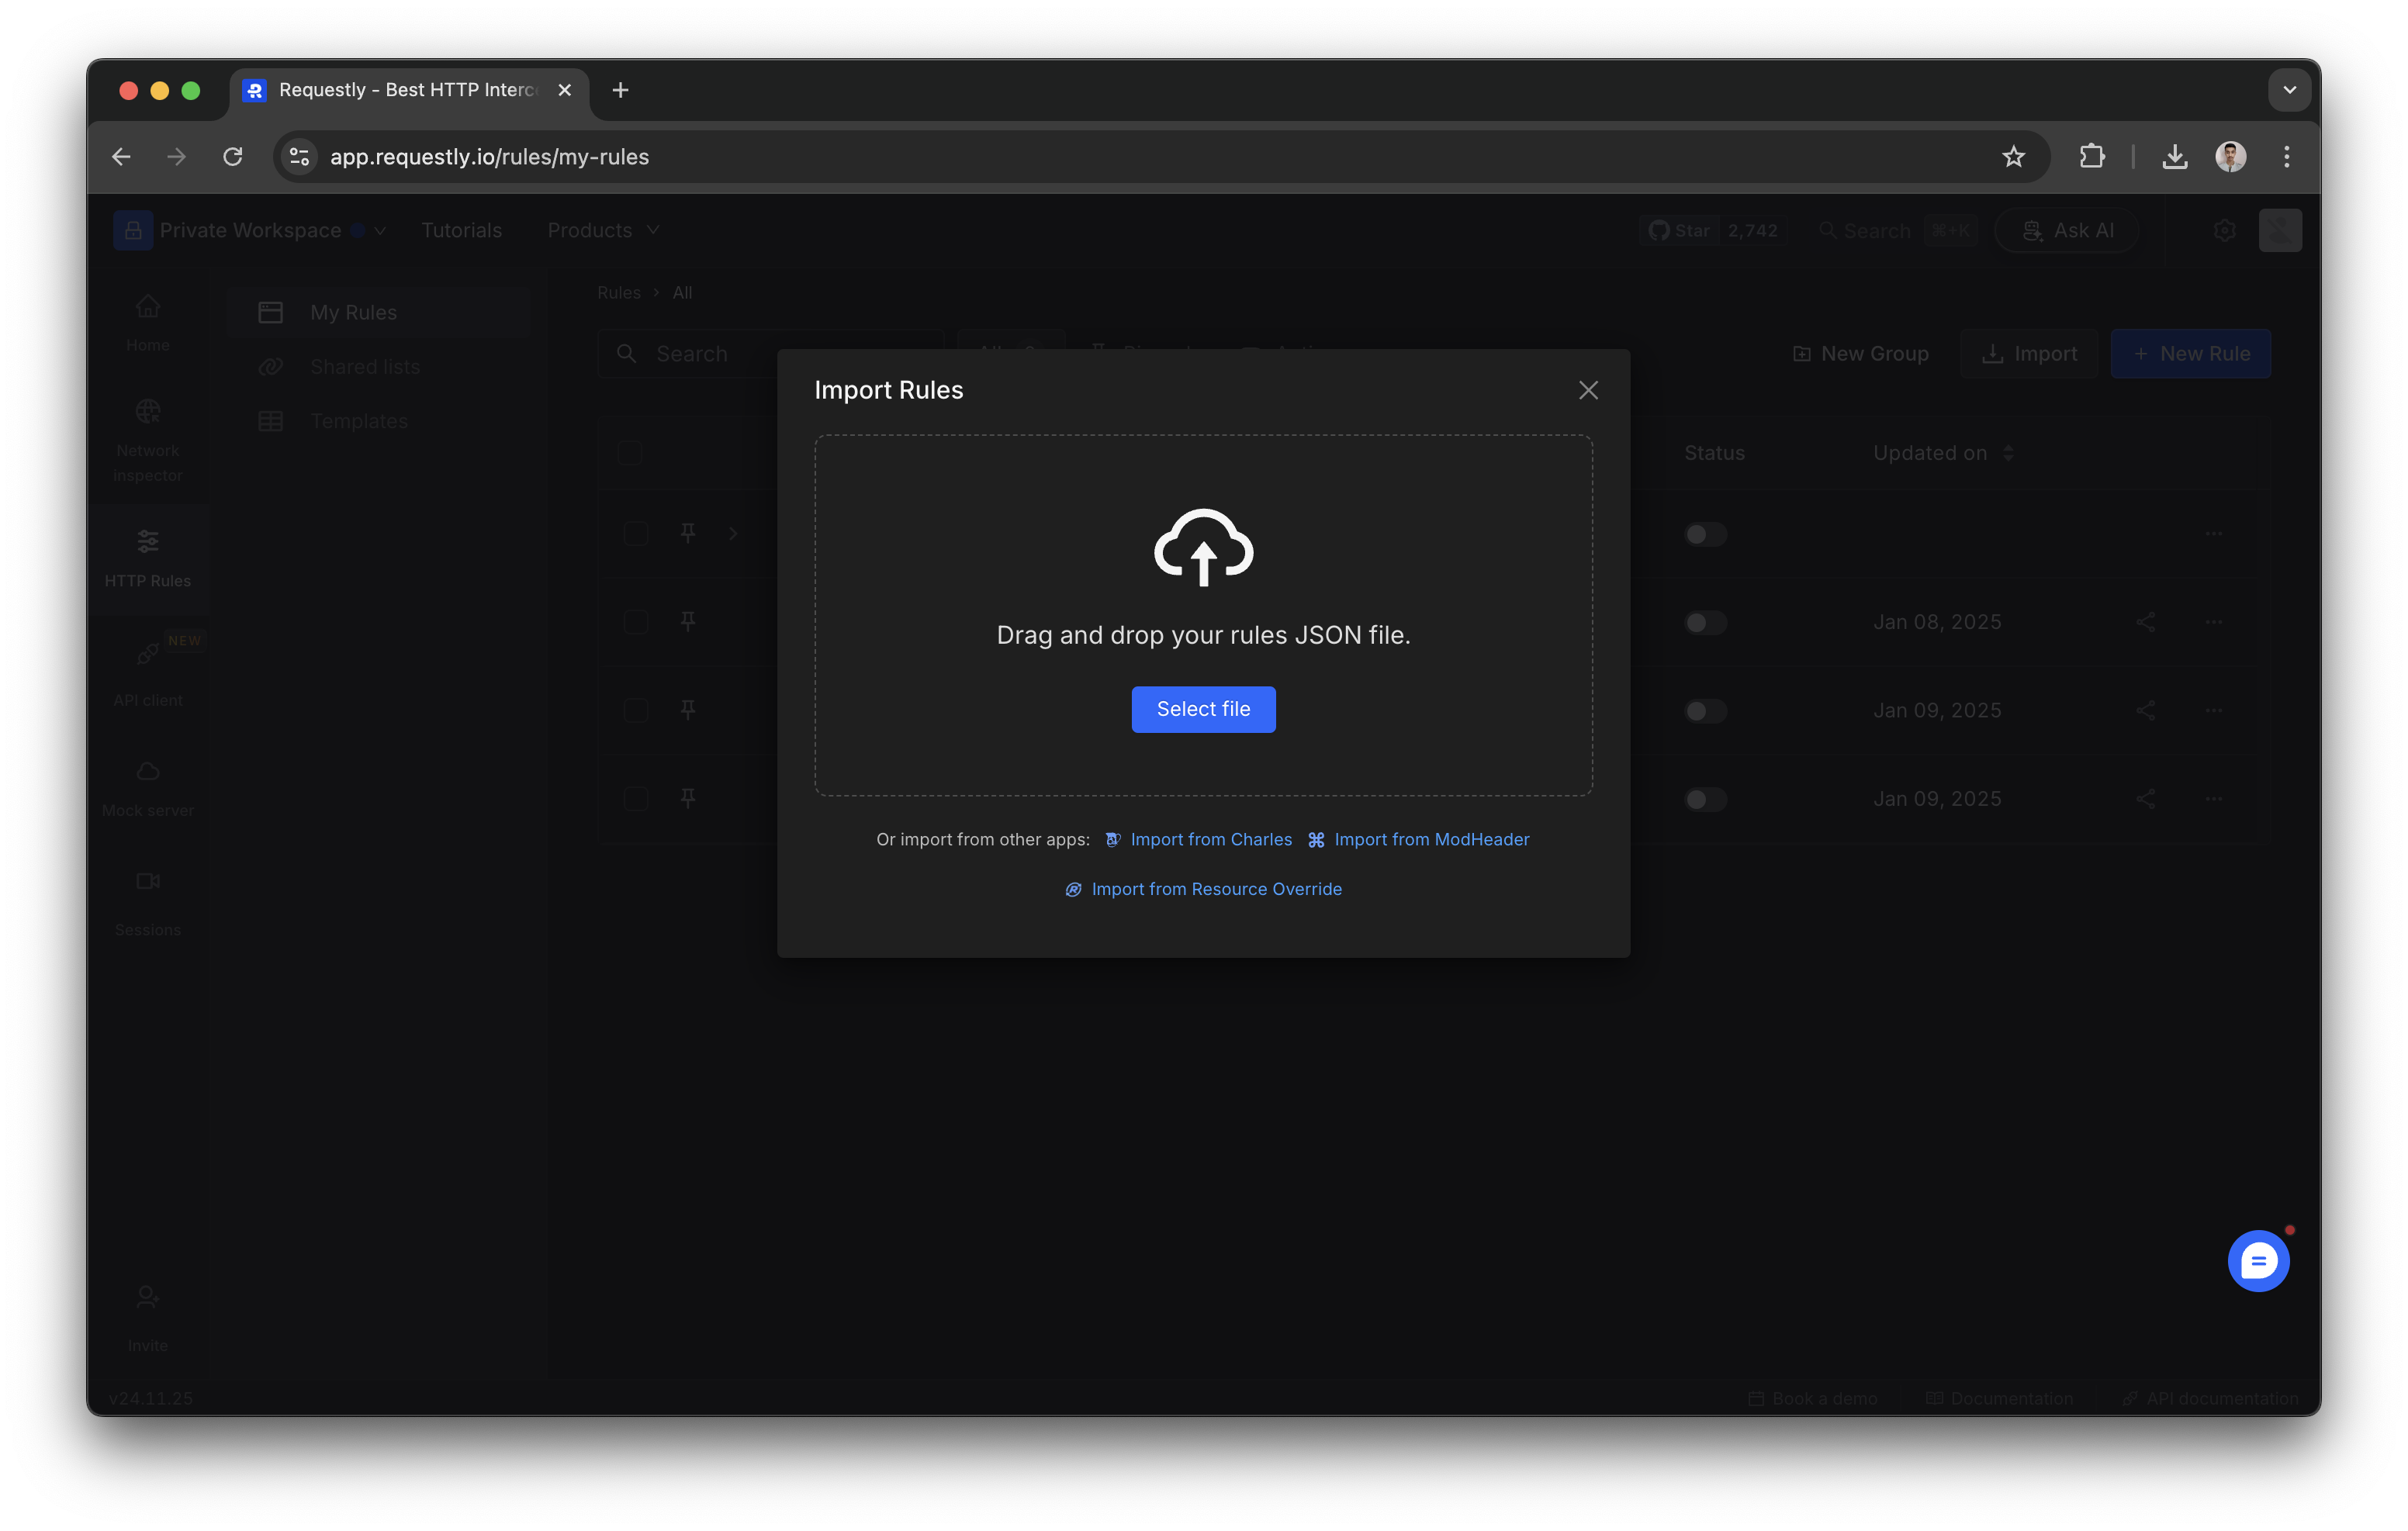
Task: Reload the current page
Action: coord(233,157)
